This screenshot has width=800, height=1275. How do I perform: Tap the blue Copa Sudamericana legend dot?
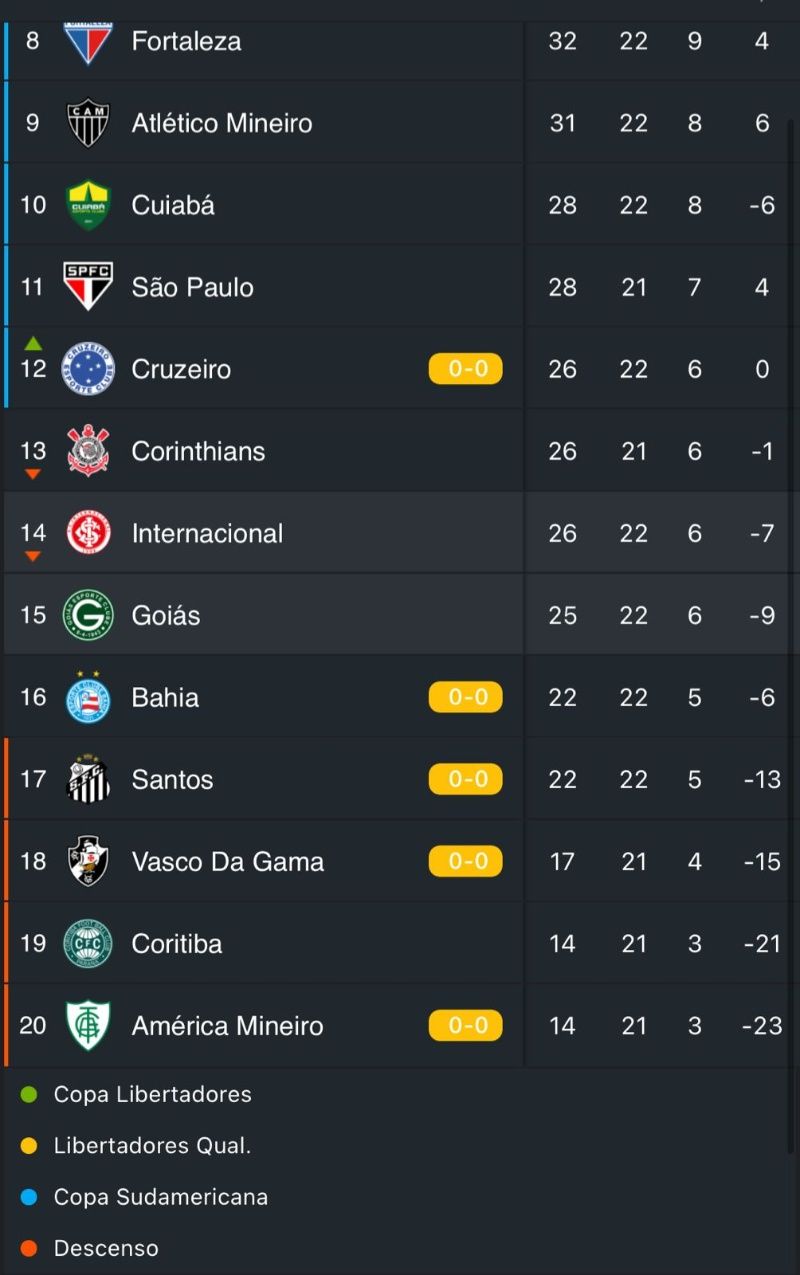click(x=29, y=1197)
